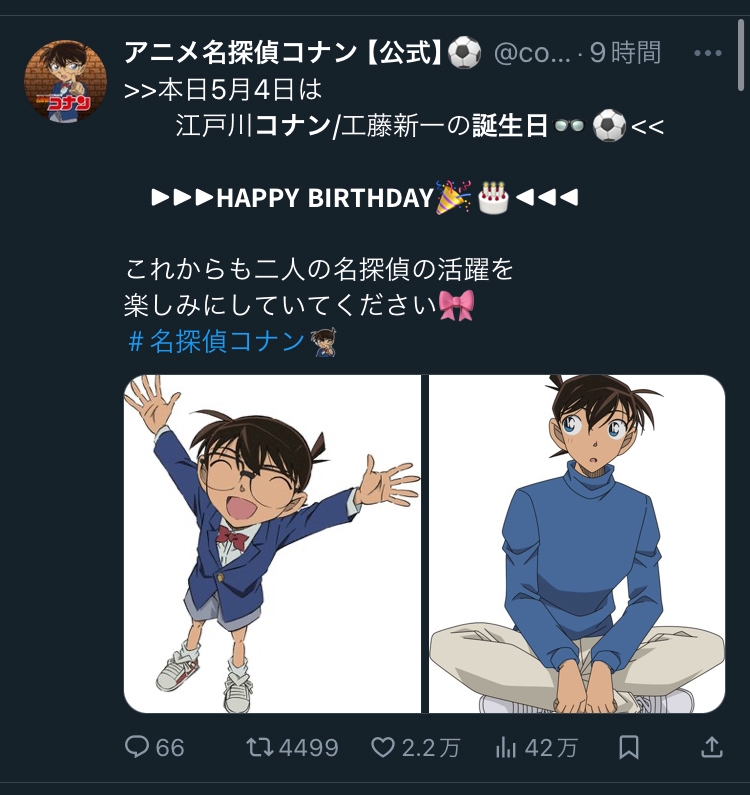Open the right image of seated Shinichi
This screenshot has width=750, height=795.
pyautogui.click(x=577, y=543)
